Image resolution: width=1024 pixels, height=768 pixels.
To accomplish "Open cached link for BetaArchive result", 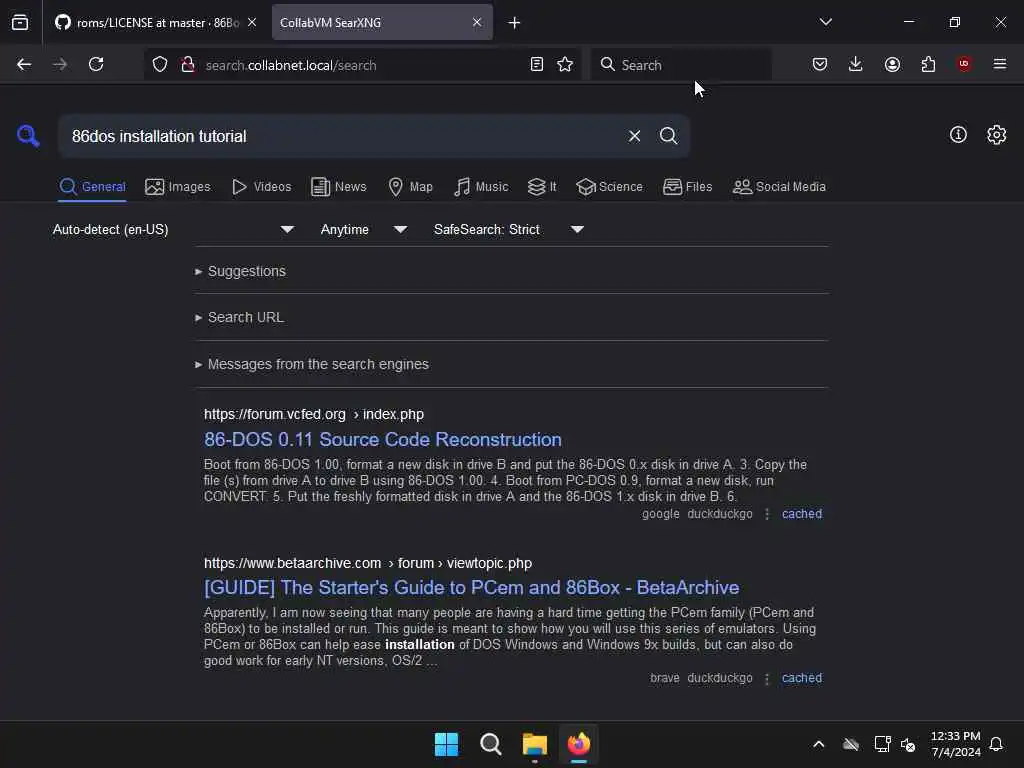I will click(x=802, y=678).
